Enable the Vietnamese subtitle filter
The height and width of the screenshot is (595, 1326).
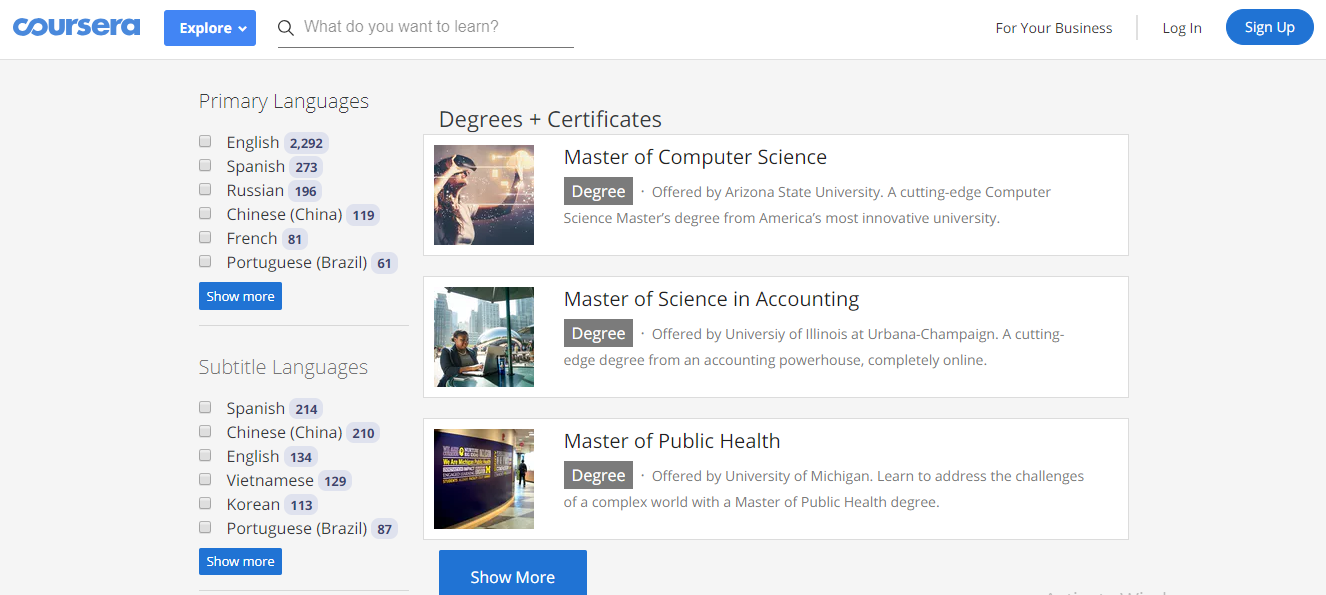205,479
